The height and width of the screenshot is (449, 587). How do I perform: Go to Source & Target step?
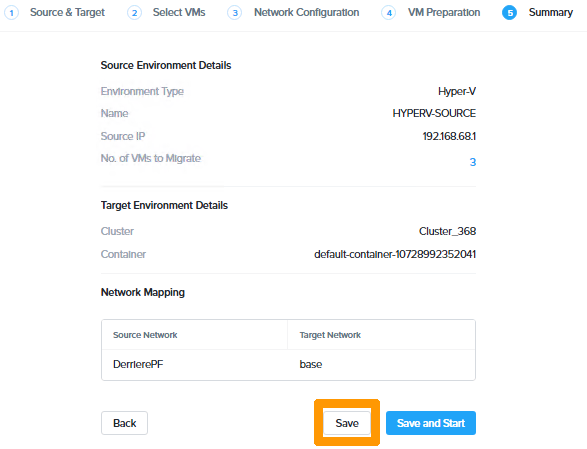click(67, 12)
